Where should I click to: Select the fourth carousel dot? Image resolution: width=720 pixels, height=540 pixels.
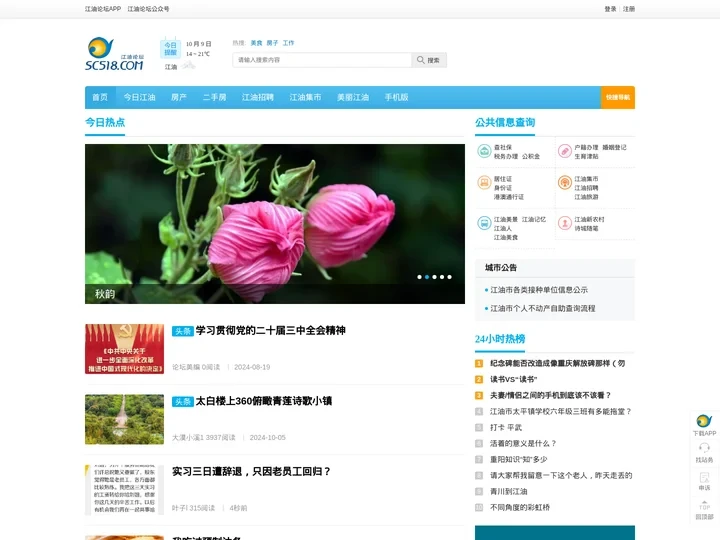pyautogui.click(x=442, y=277)
